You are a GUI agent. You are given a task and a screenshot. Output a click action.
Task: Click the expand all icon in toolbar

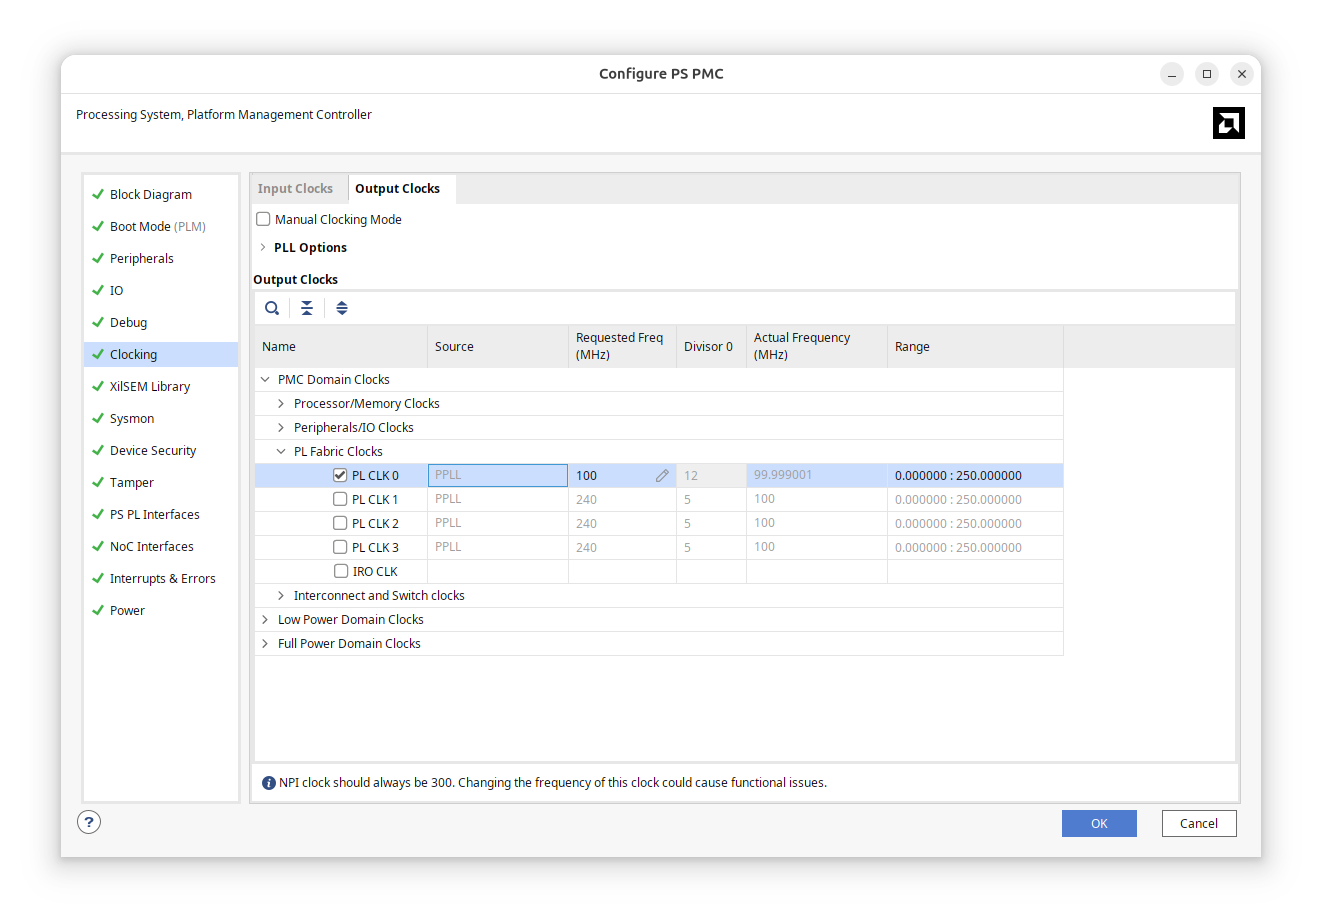coord(342,308)
